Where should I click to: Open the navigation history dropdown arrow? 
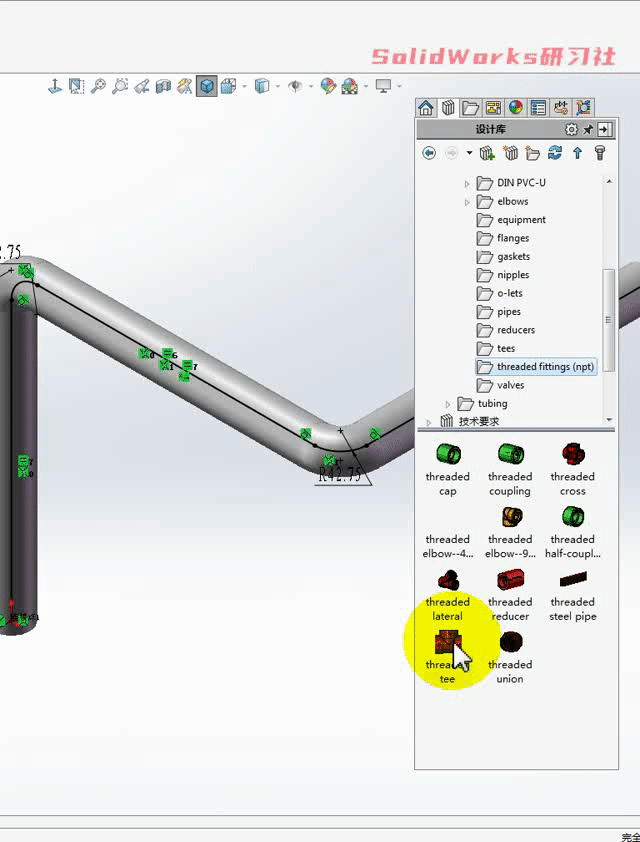coord(469,154)
